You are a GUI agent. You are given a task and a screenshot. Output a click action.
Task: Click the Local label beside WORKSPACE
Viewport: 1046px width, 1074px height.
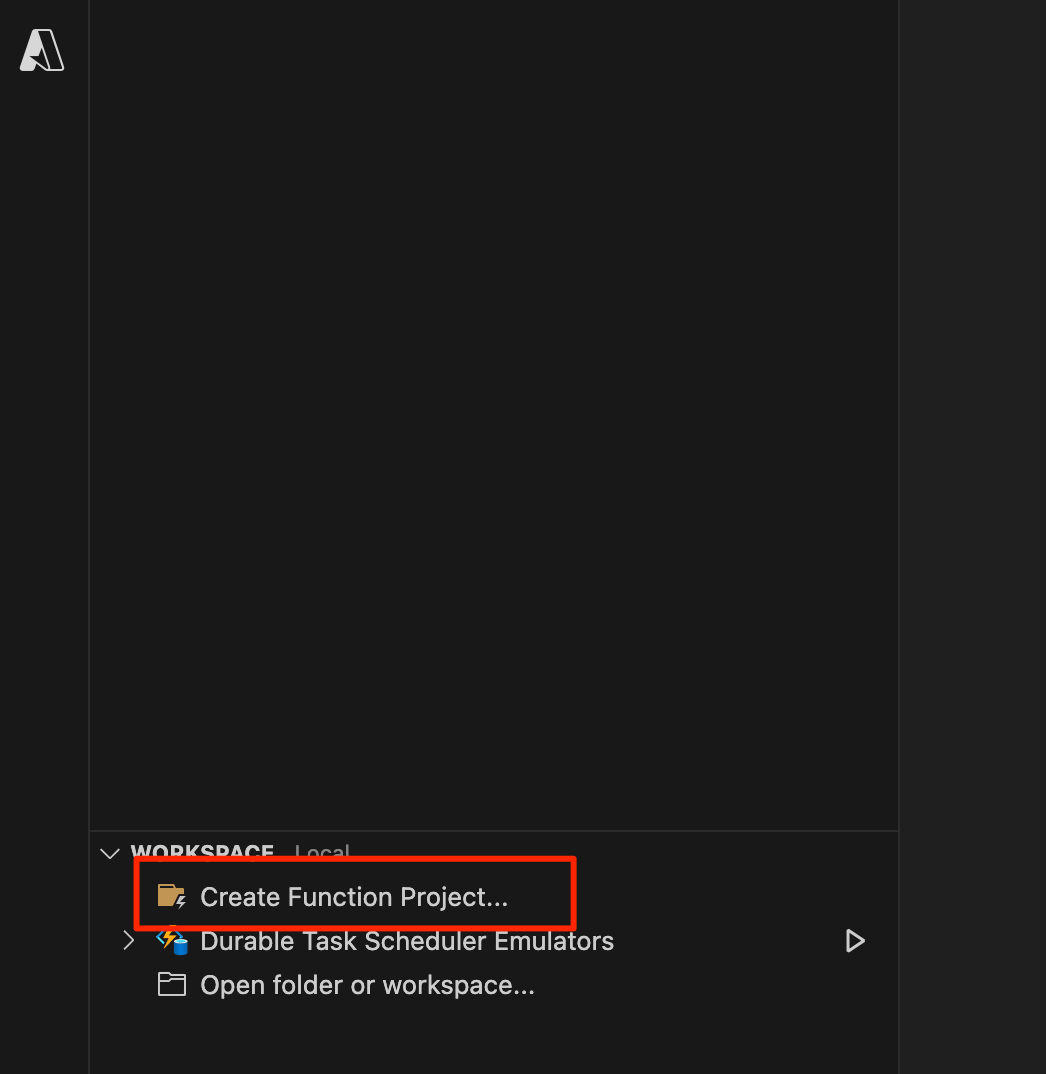pos(322,851)
